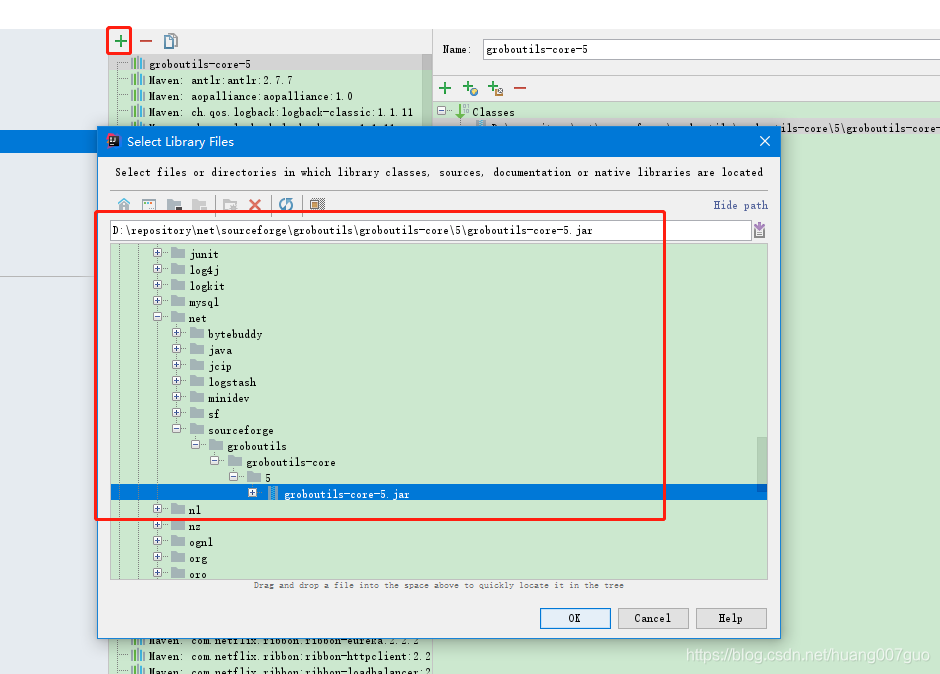Click the specify documentation URL plus-globe icon
Viewport: 940px width, 674px height.
click(x=470, y=88)
